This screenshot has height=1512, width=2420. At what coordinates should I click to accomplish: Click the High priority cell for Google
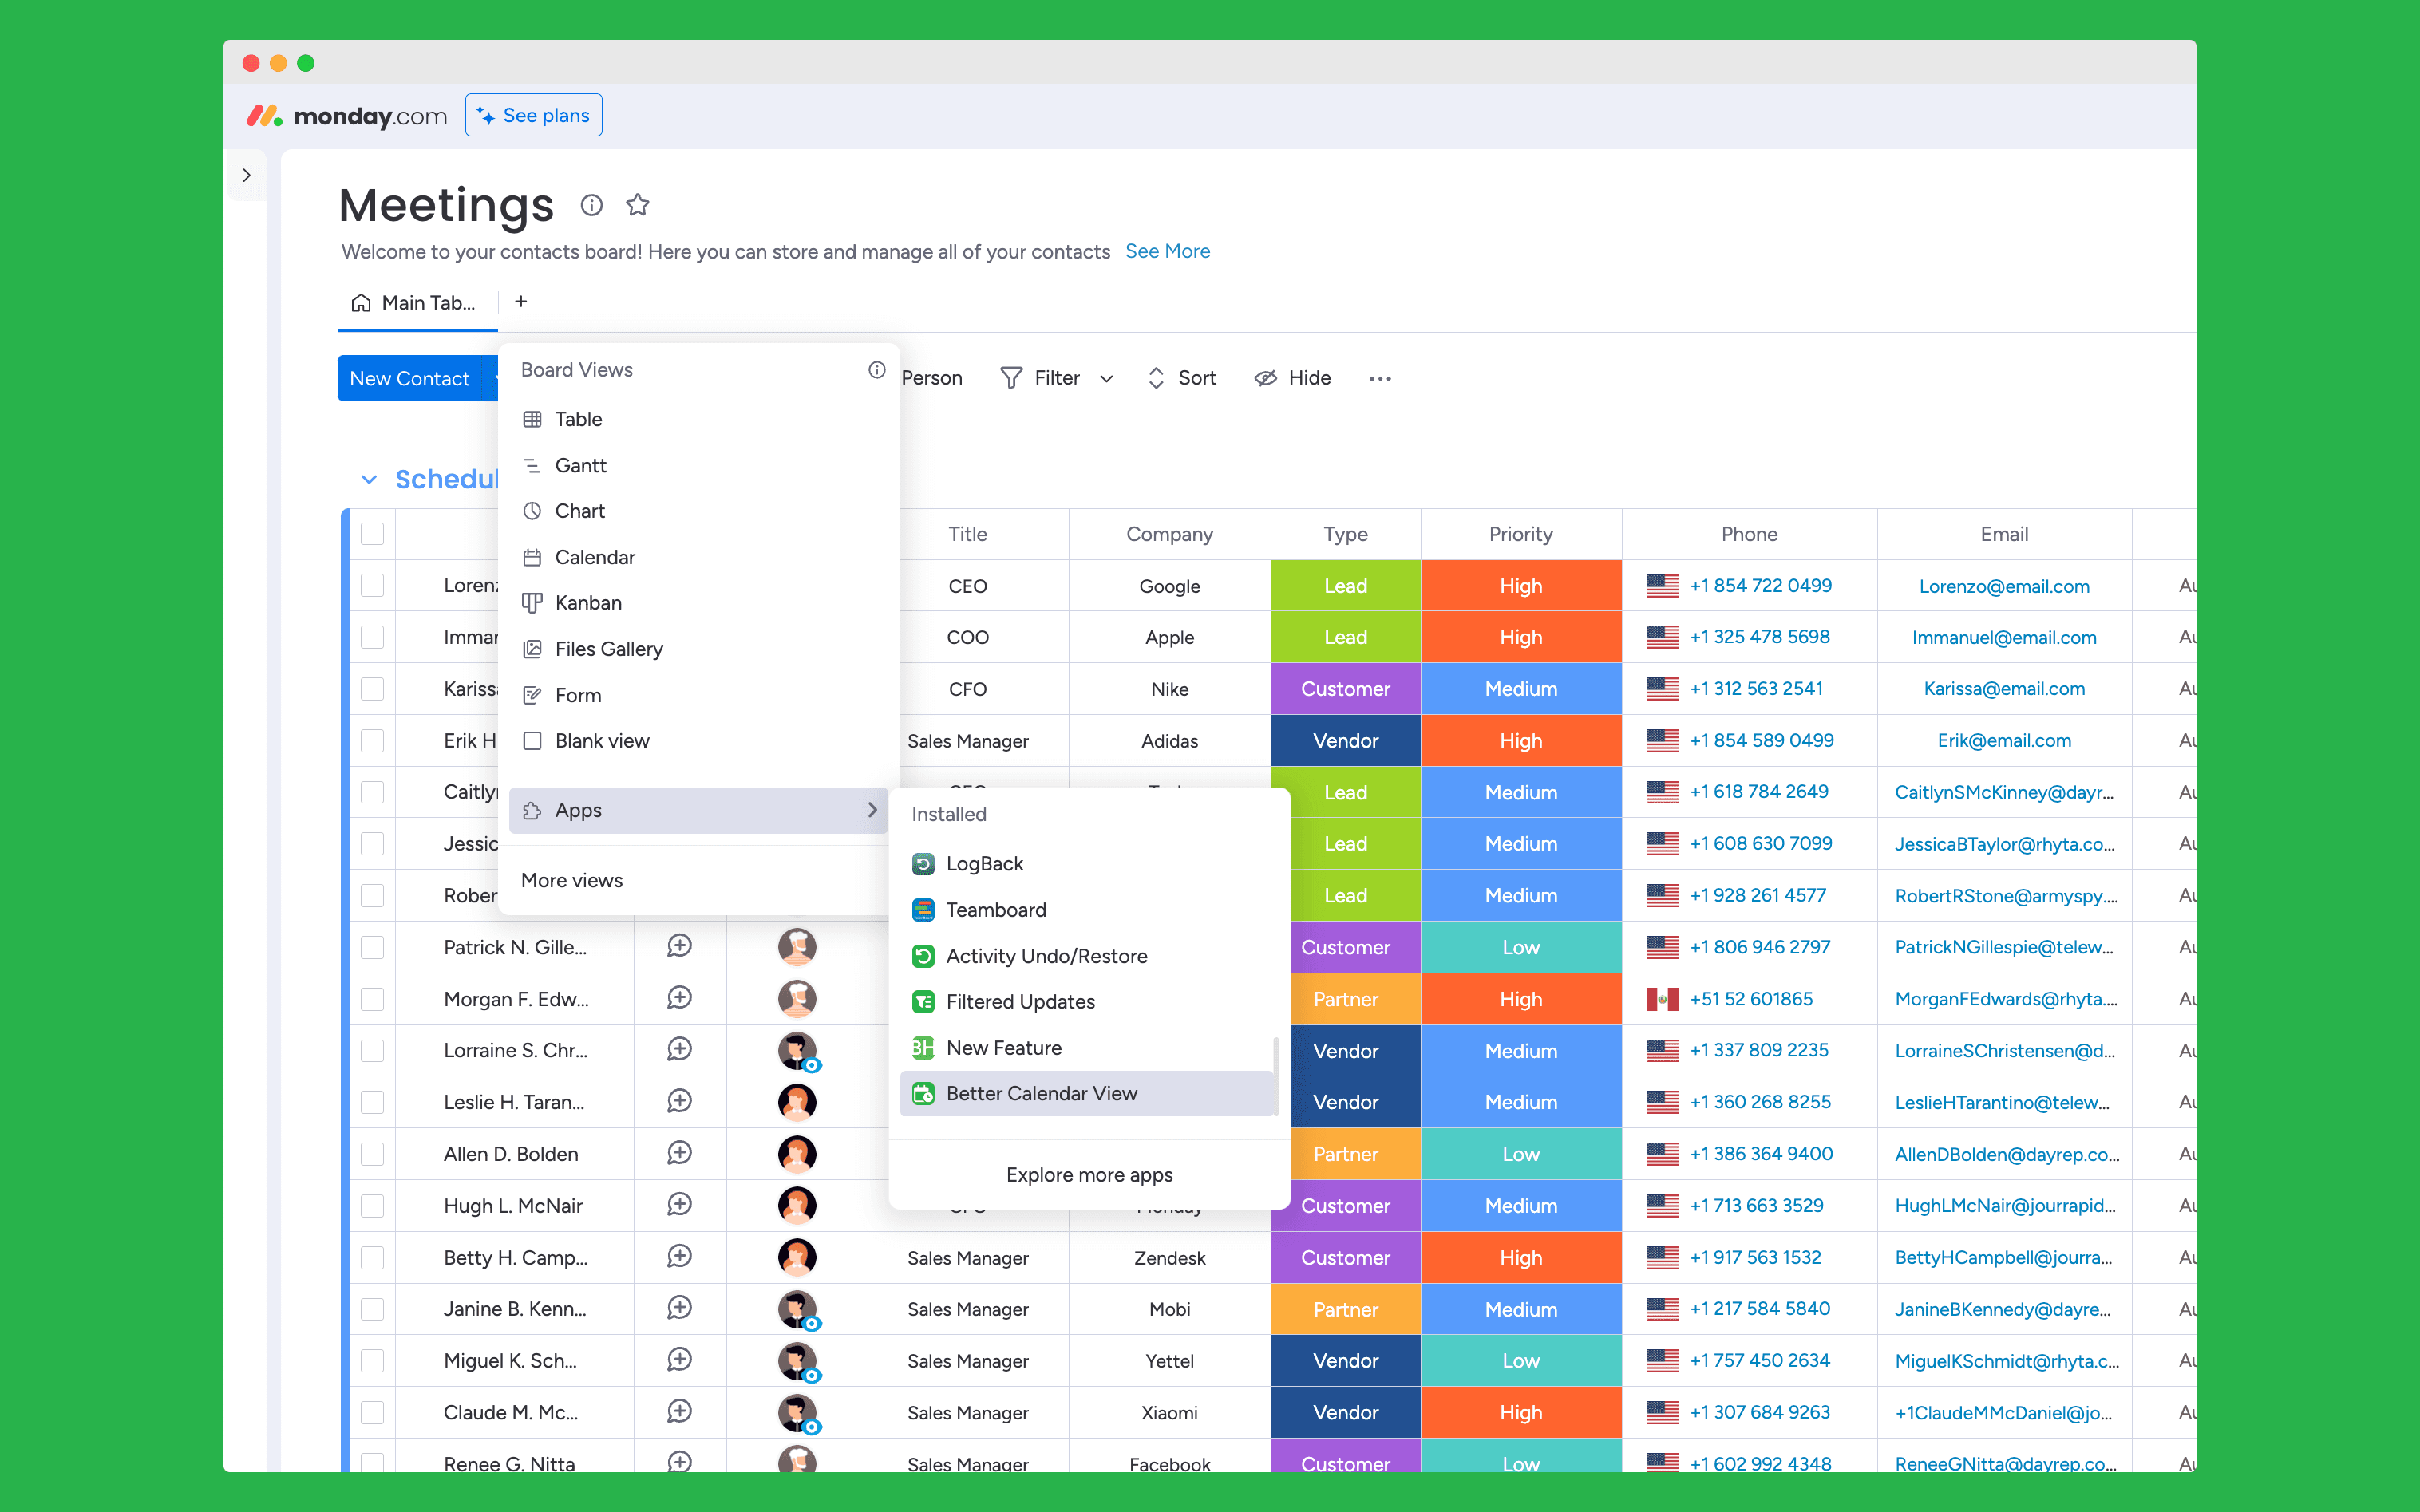[x=1520, y=586]
